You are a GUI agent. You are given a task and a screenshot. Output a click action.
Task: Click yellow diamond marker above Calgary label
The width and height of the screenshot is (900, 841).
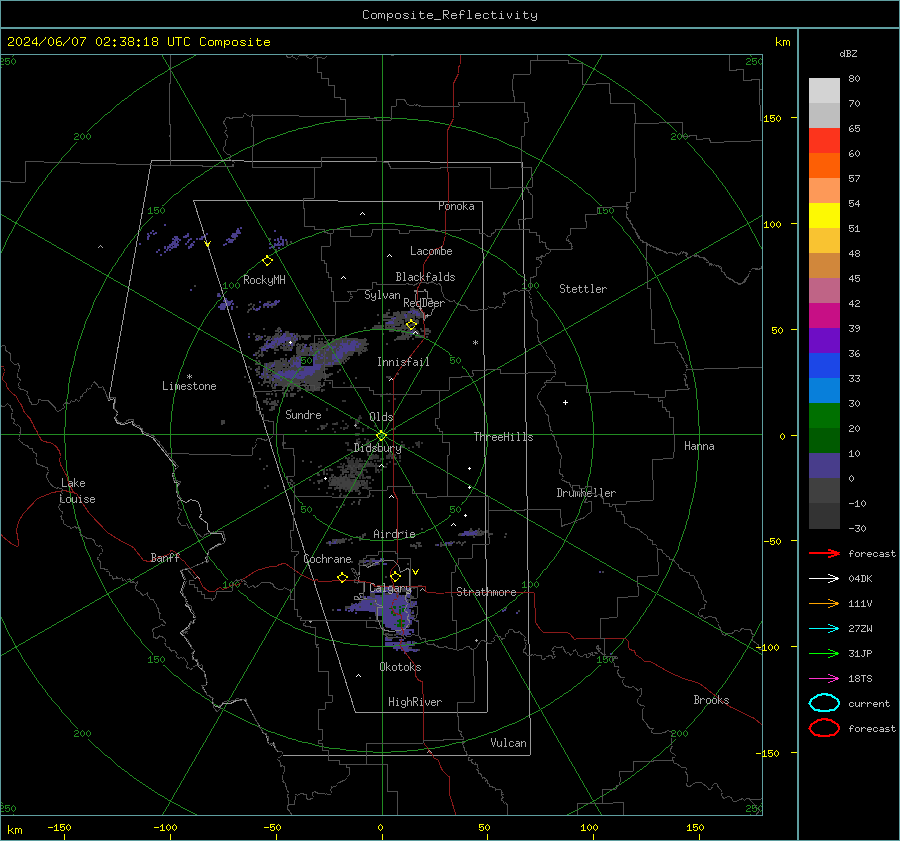tap(395, 576)
